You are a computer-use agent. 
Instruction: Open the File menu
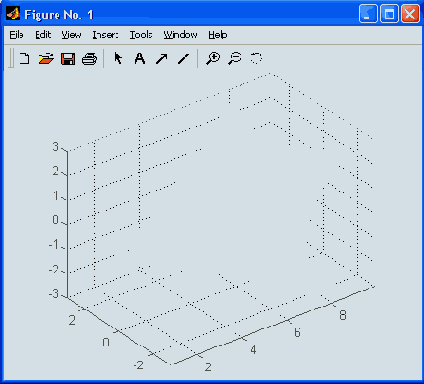pyautogui.click(x=16, y=35)
